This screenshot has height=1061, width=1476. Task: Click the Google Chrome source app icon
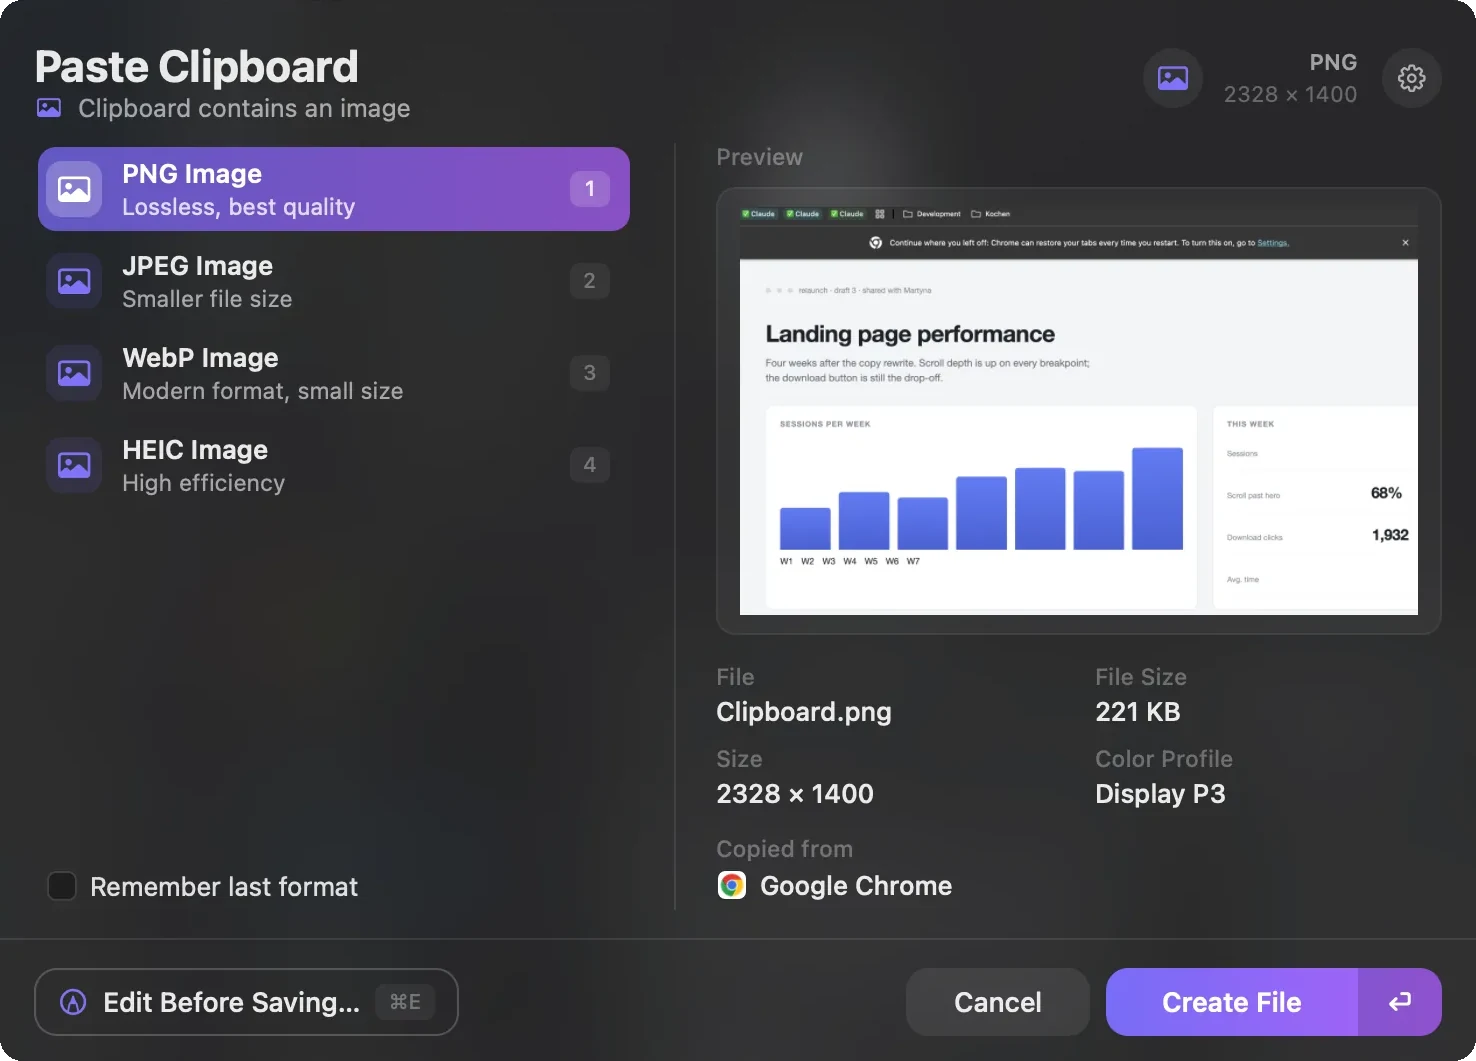click(x=732, y=886)
